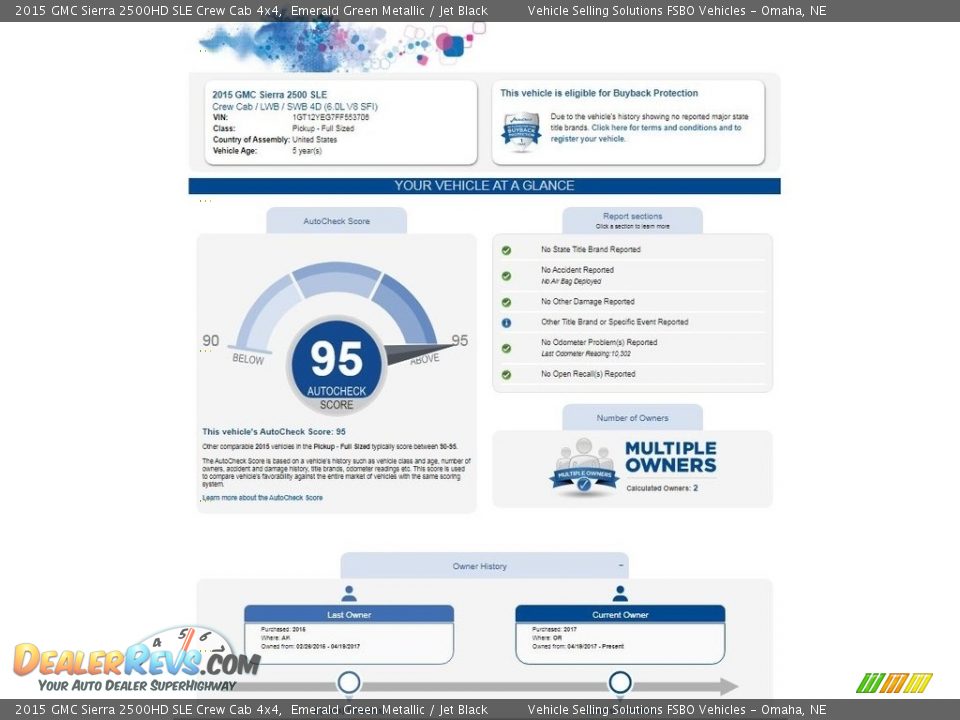
Task: Click the '2015 GMC Sierra 2500 SLE' heading
Action: point(269,95)
